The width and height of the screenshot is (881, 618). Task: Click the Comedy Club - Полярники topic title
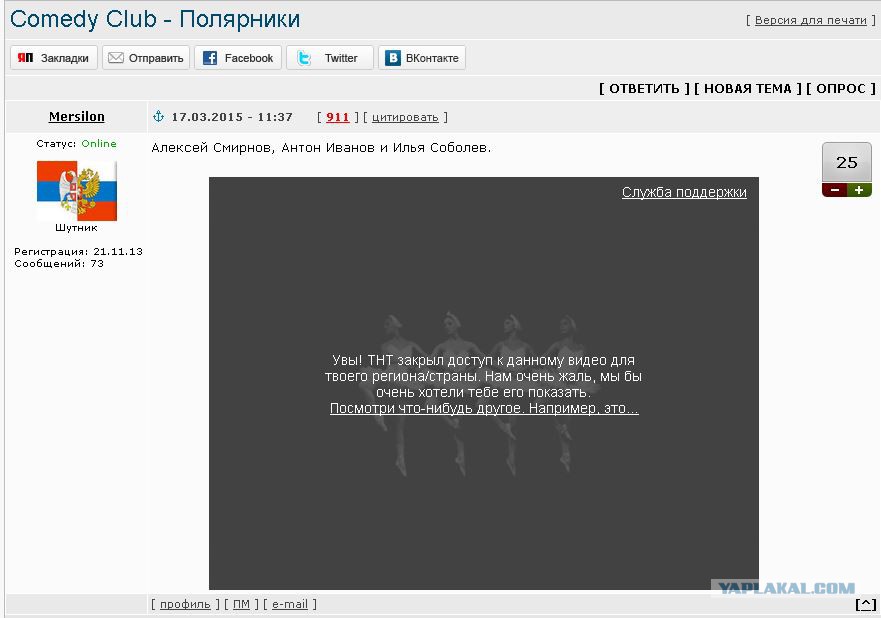tap(155, 19)
